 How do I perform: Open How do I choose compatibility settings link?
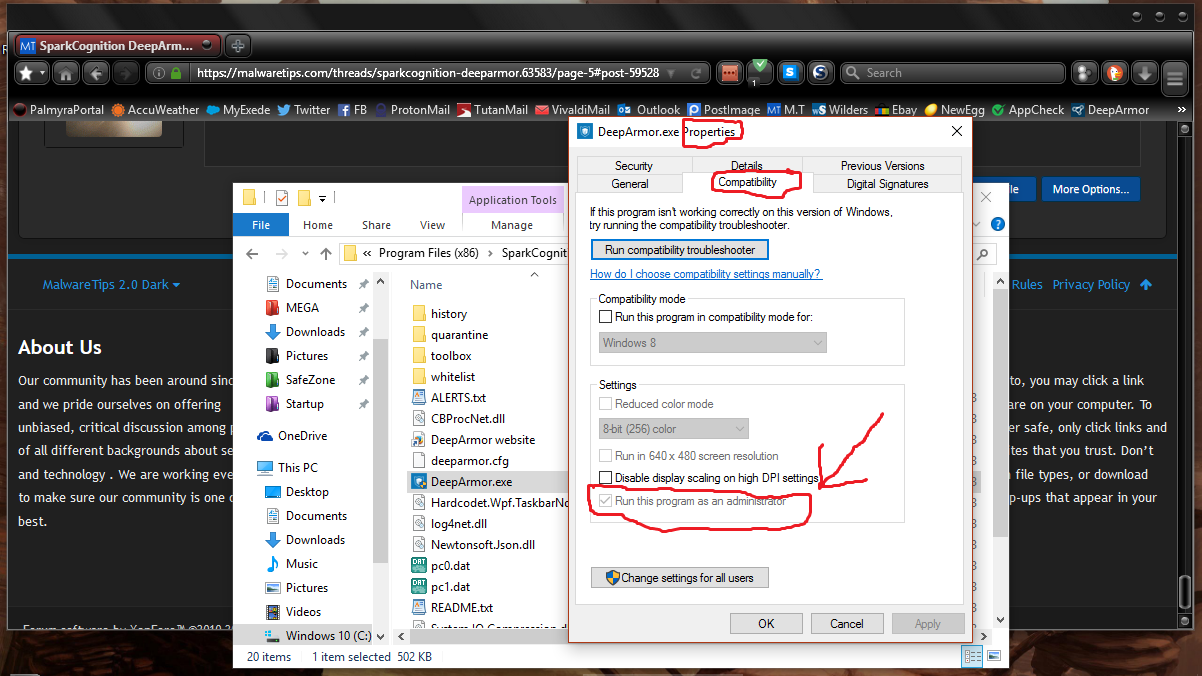pyautogui.click(x=706, y=274)
